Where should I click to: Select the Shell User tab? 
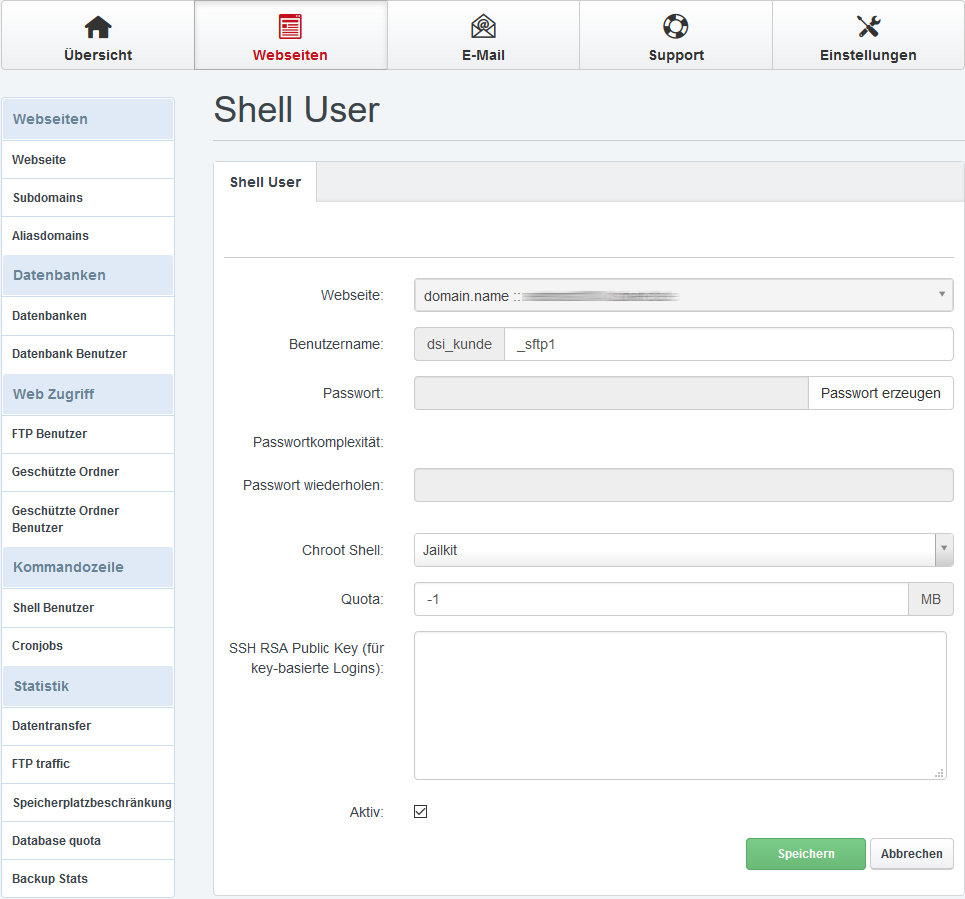tap(265, 182)
